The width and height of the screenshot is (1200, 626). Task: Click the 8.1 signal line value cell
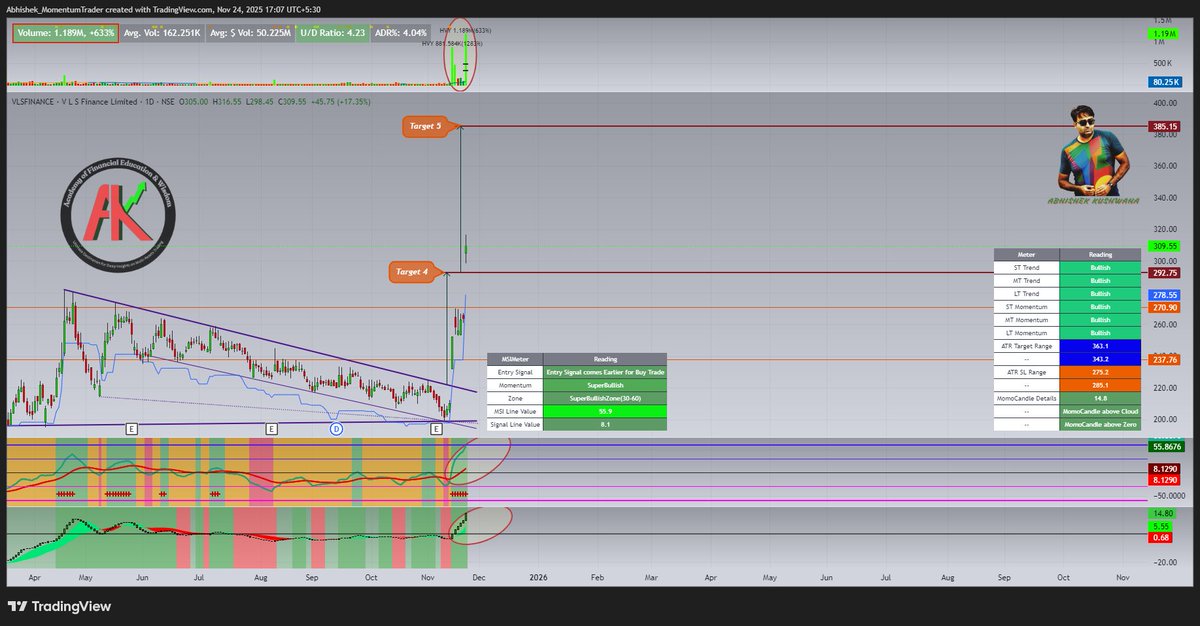605,424
